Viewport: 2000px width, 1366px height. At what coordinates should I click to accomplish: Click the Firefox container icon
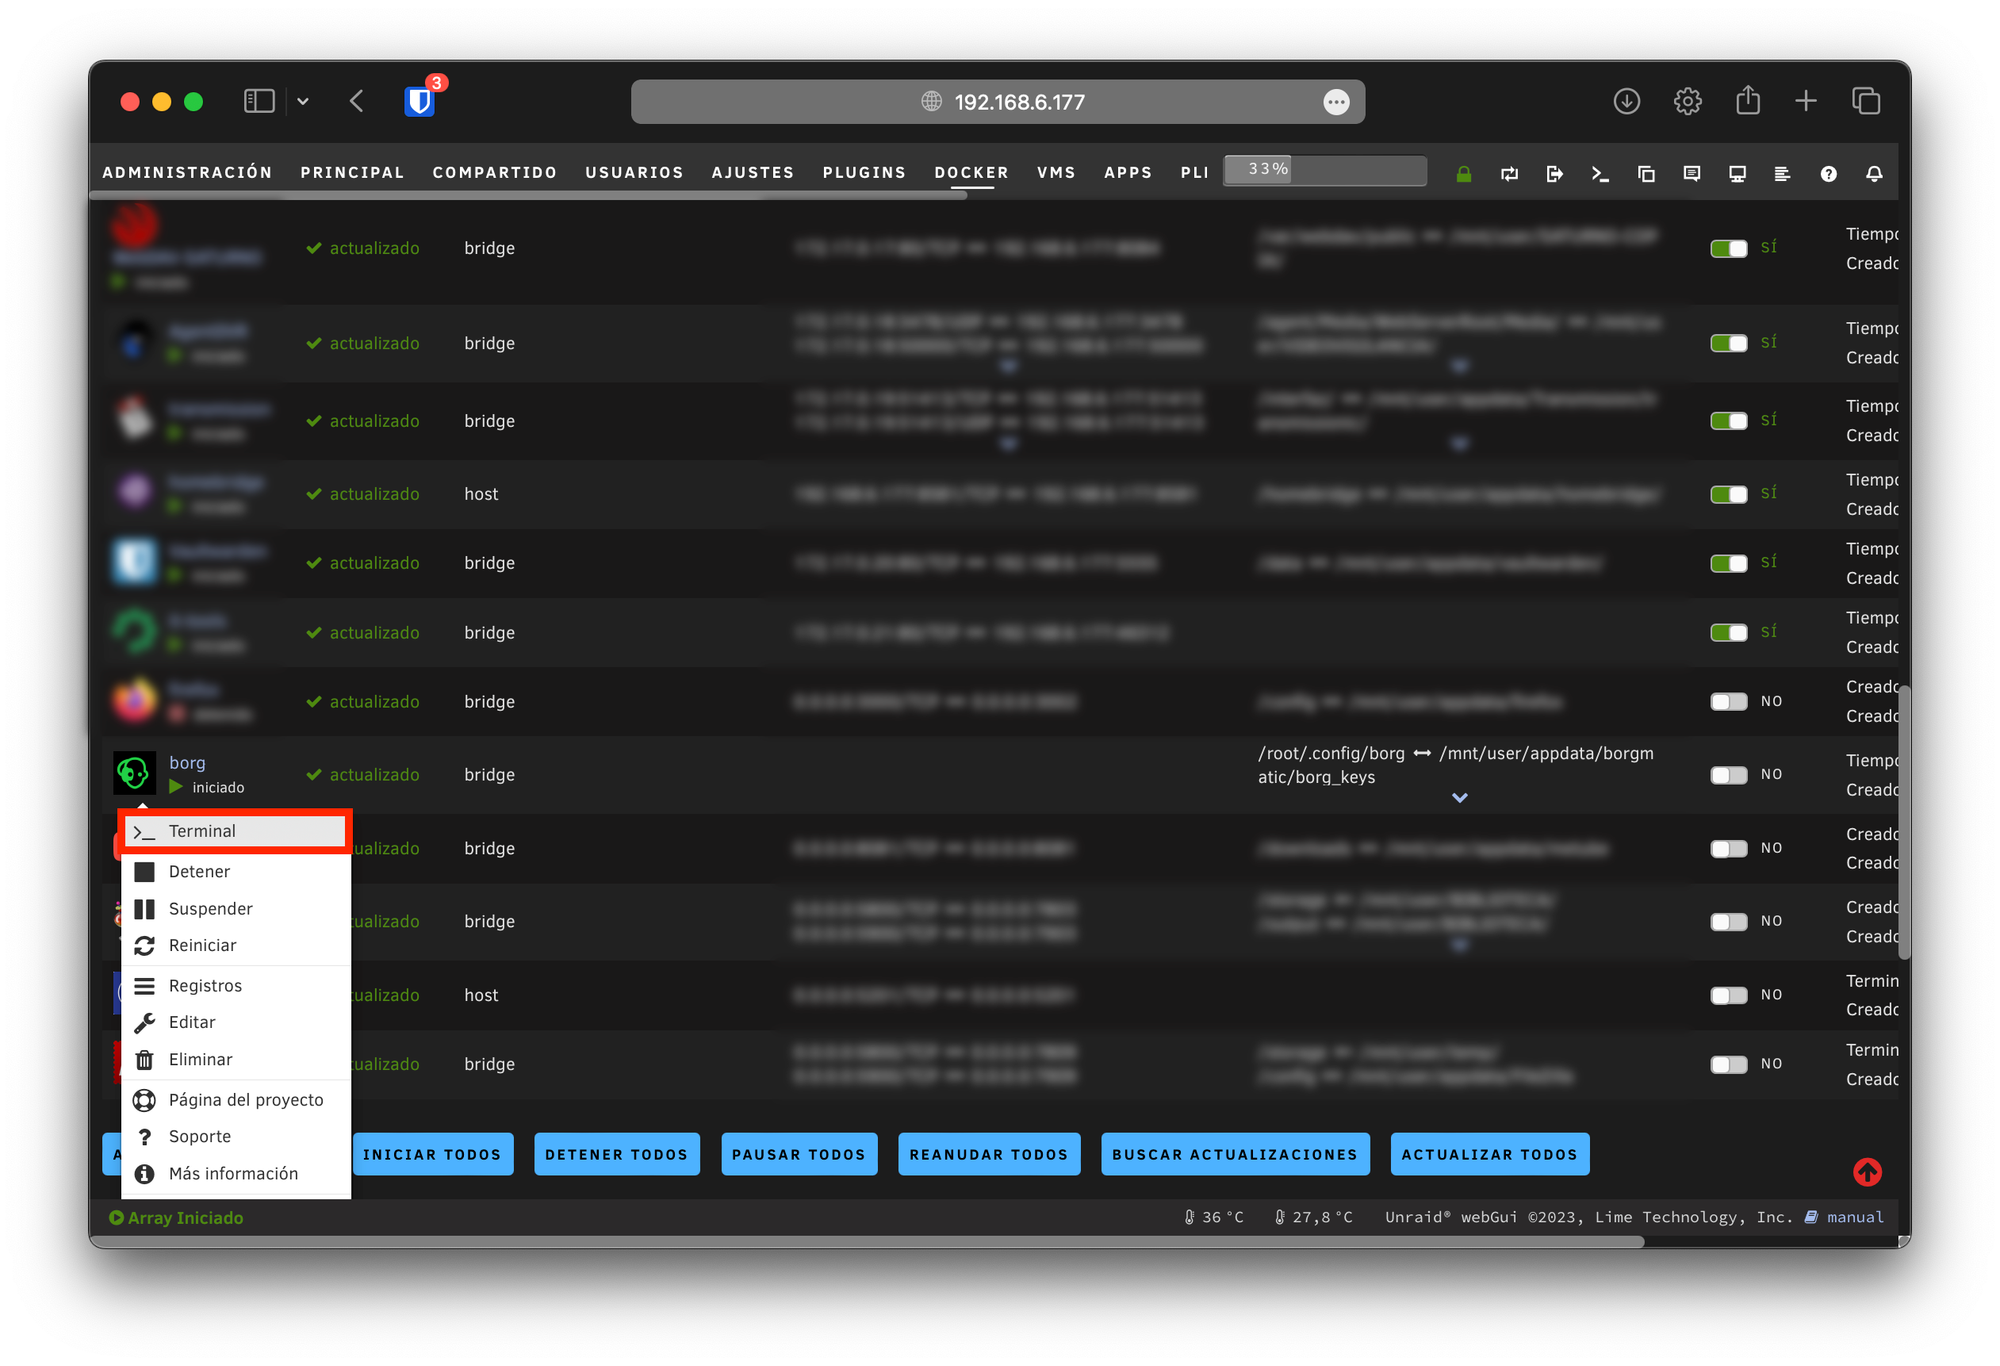(x=135, y=701)
